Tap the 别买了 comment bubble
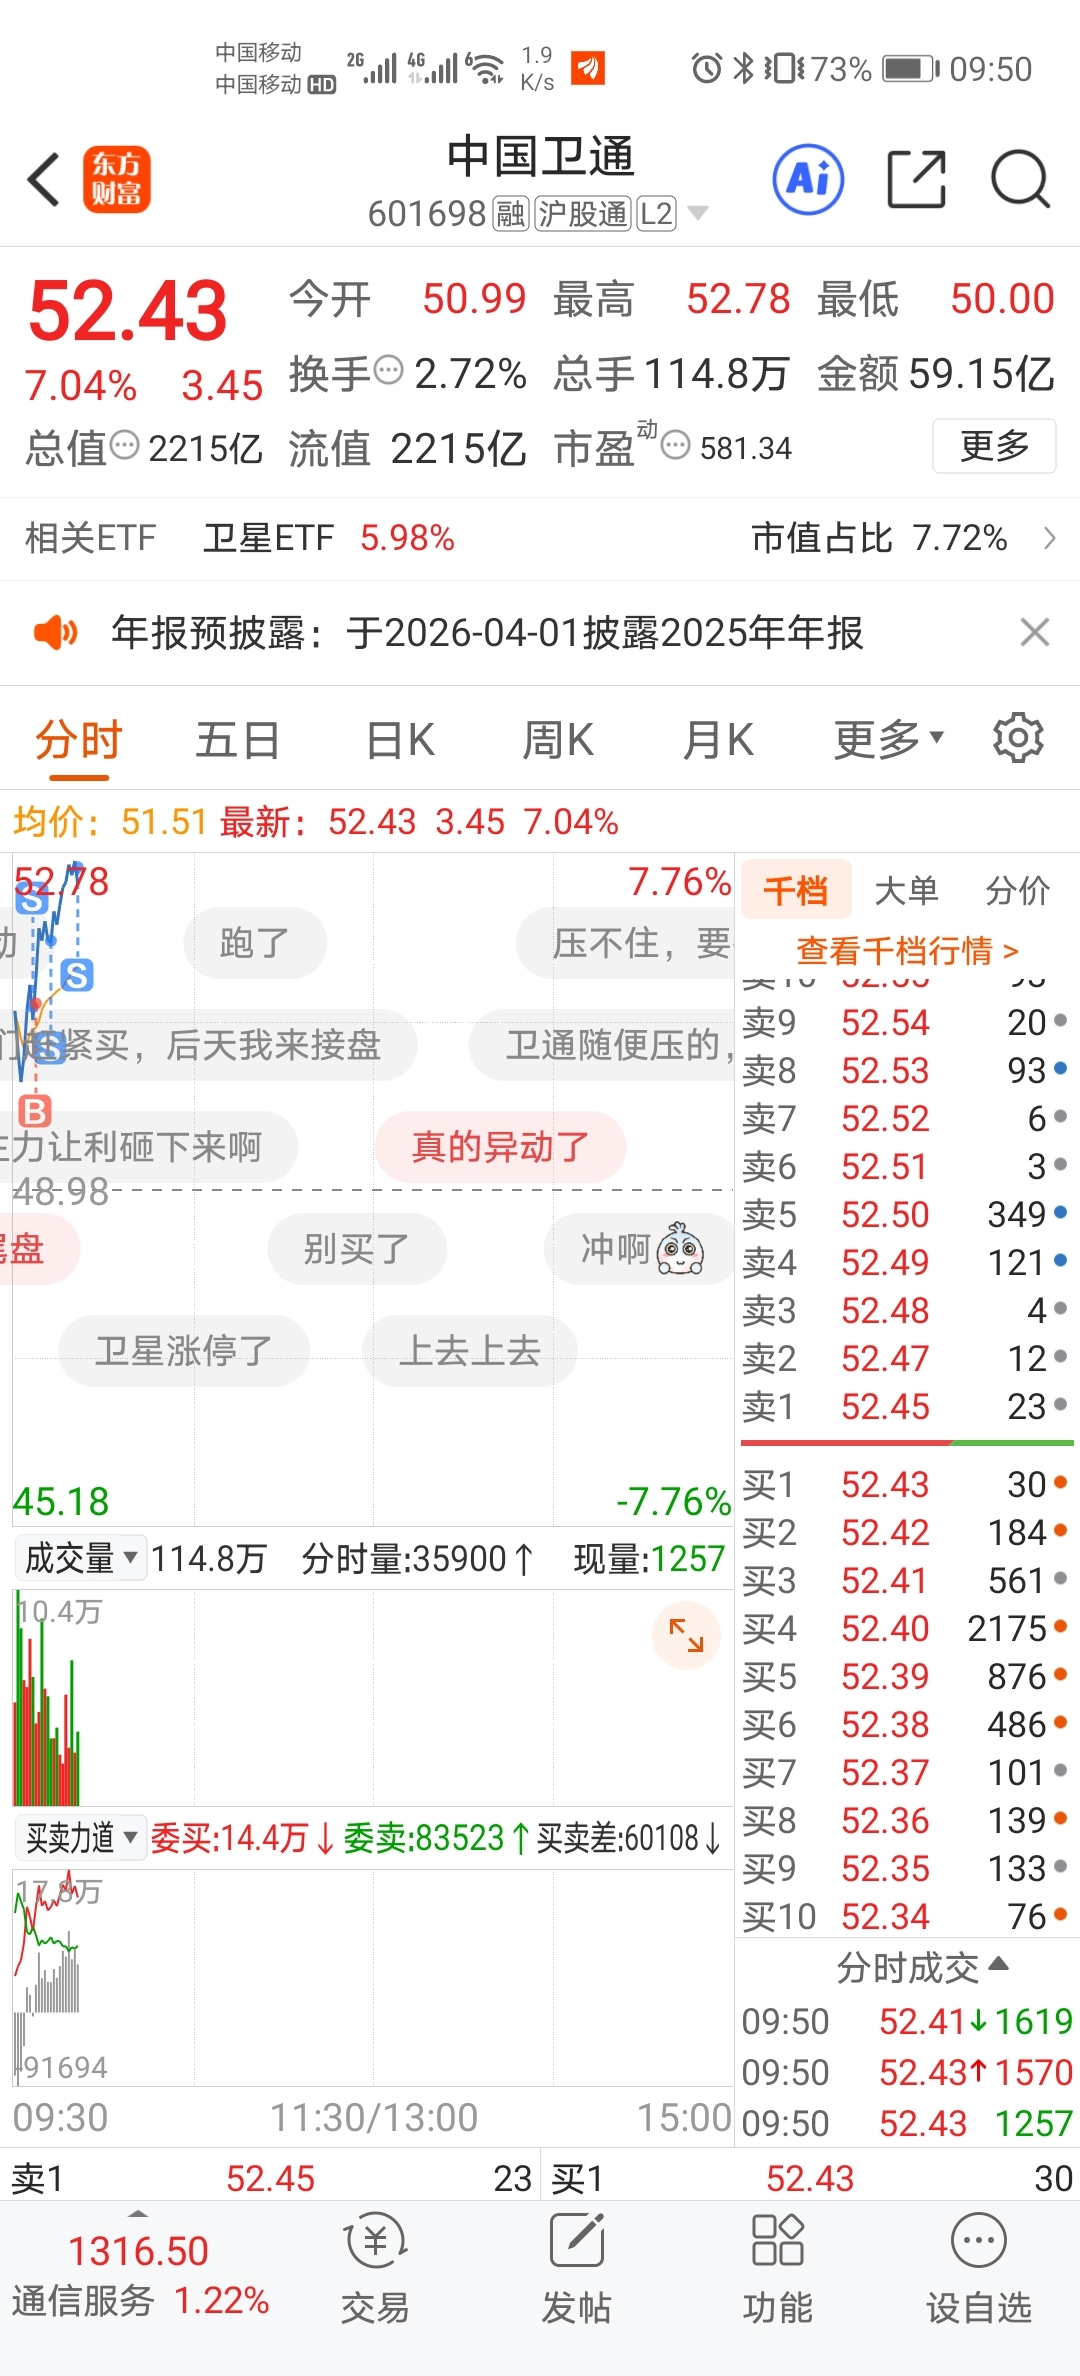The height and width of the screenshot is (2376, 1080). 357,1249
